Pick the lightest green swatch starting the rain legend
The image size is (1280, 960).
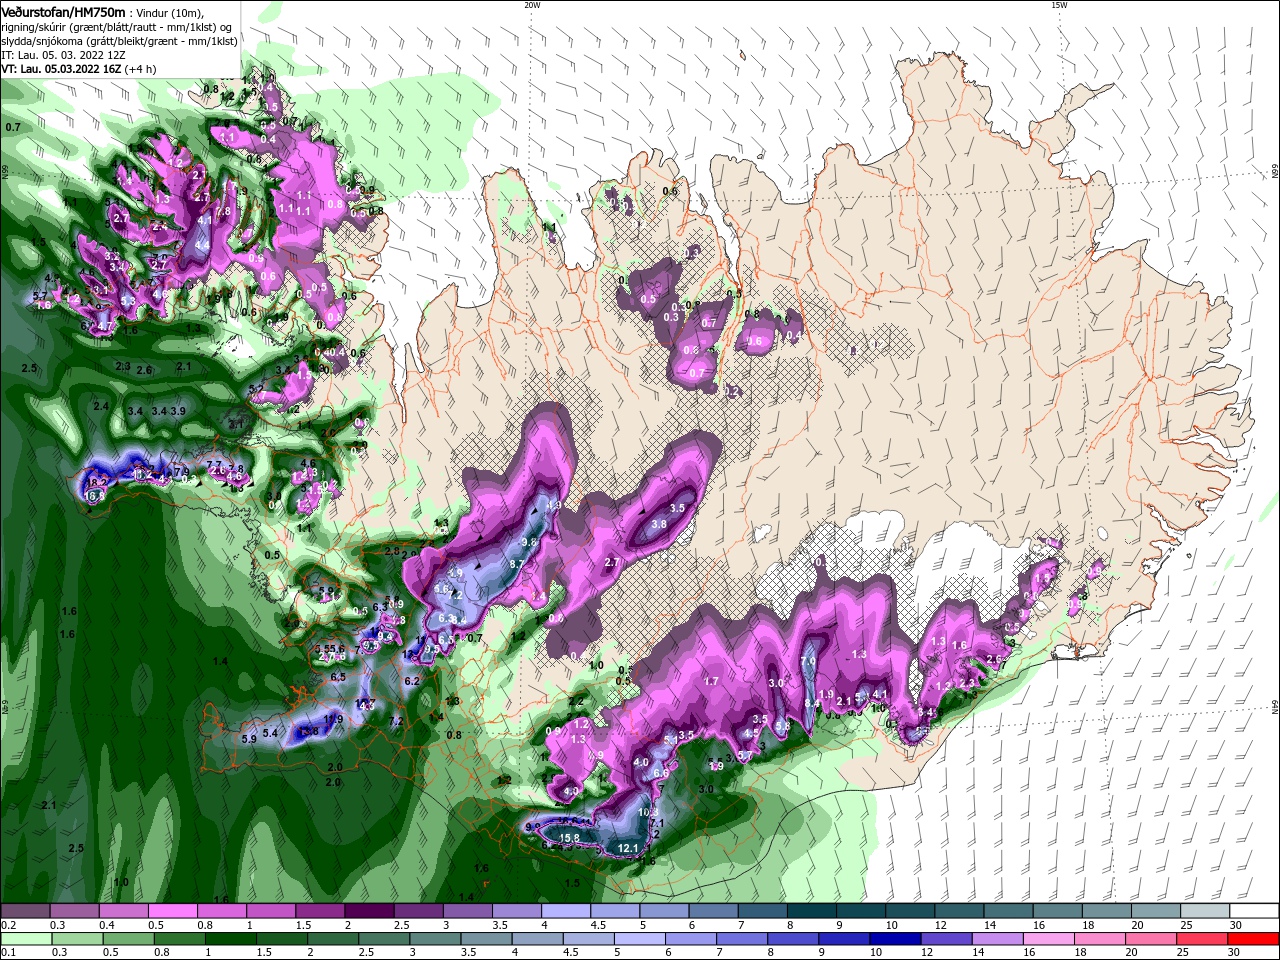click(25, 939)
